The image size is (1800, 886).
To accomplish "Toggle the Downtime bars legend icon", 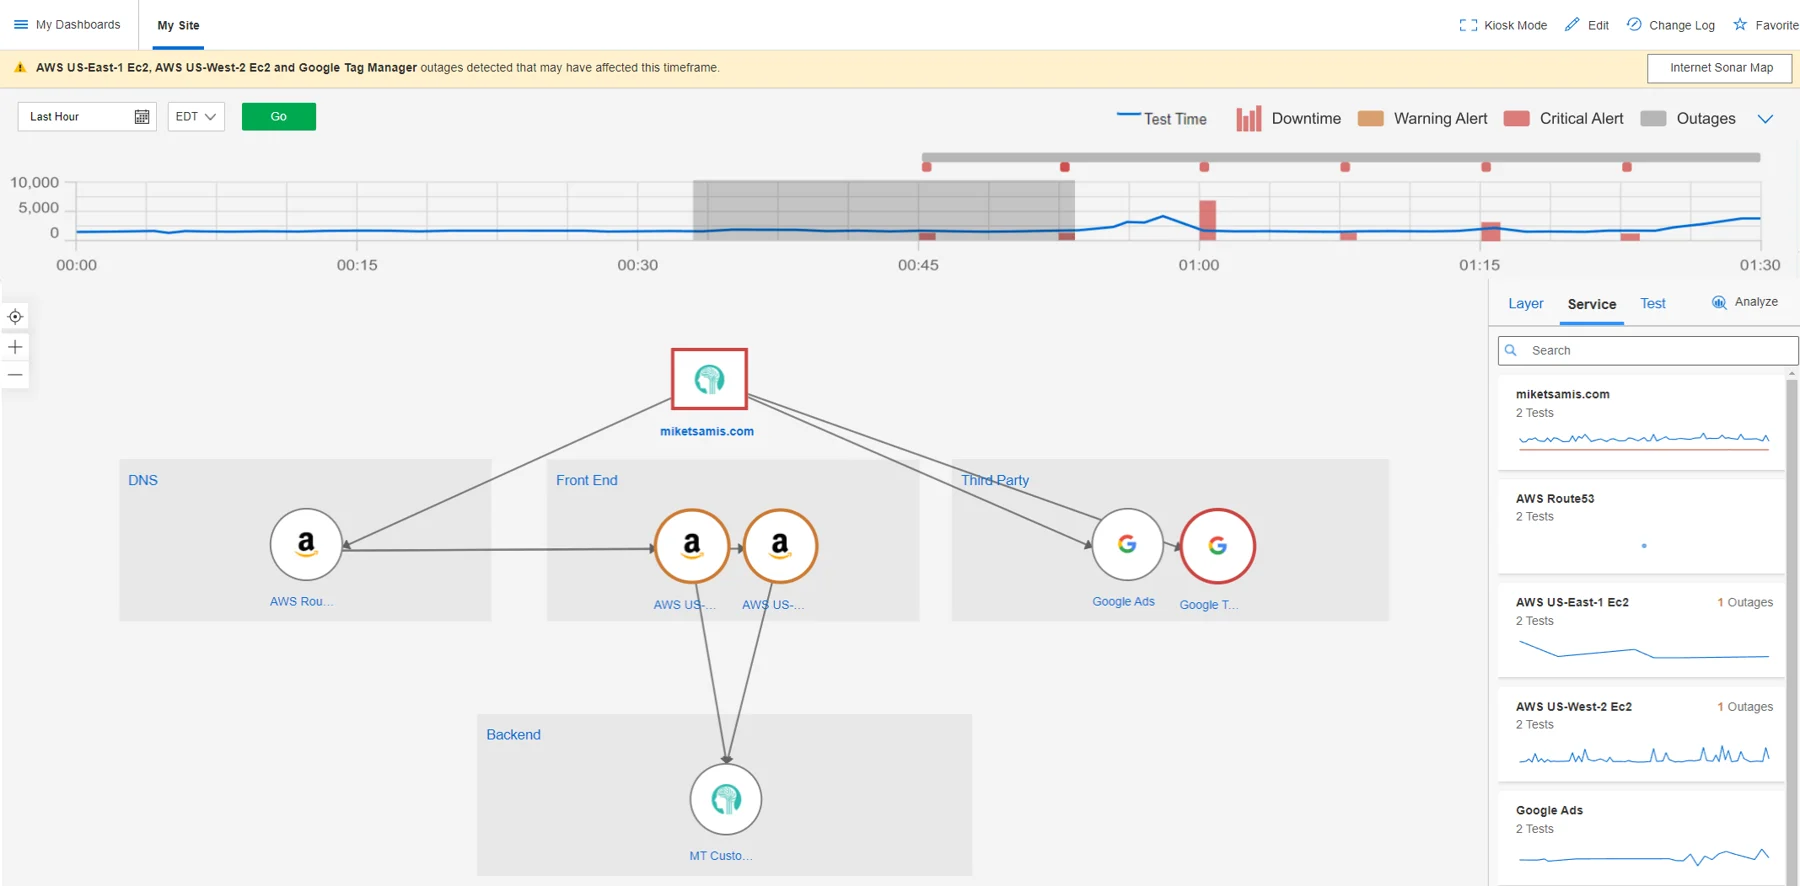I will click(1248, 118).
